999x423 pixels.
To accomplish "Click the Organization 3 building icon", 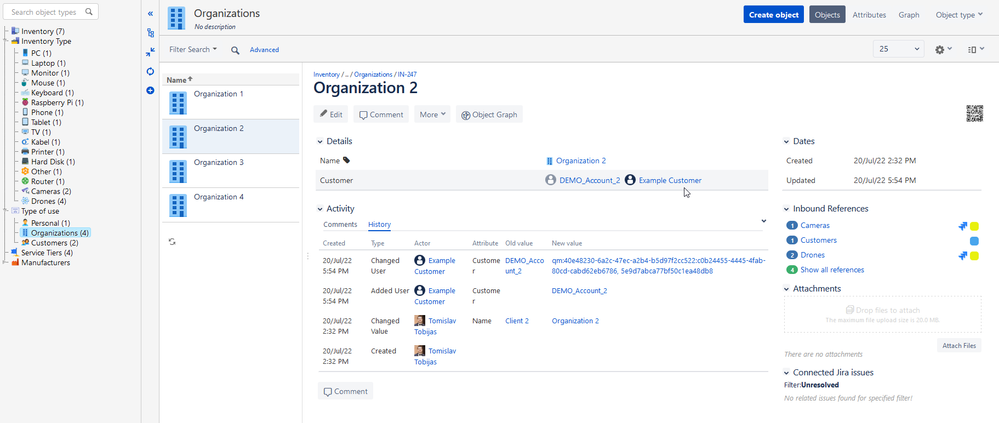I will [x=178, y=171].
